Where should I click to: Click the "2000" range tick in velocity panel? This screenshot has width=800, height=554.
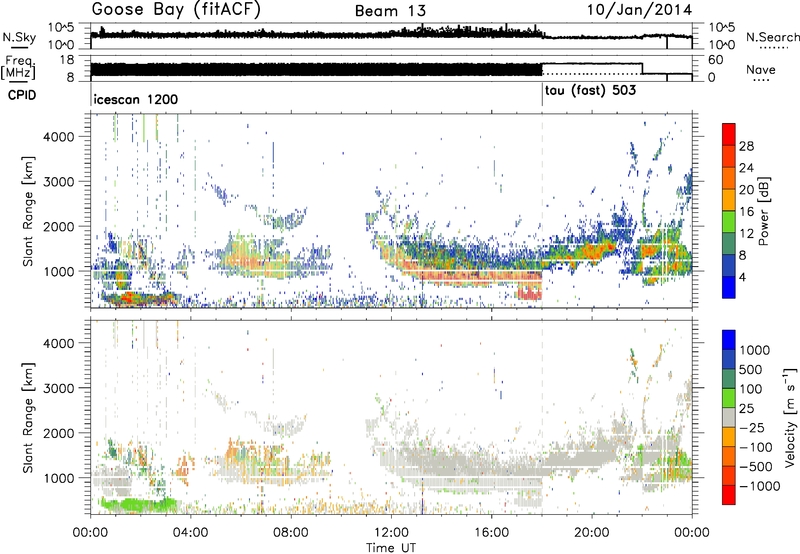pyautogui.click(x=59, y=433)
